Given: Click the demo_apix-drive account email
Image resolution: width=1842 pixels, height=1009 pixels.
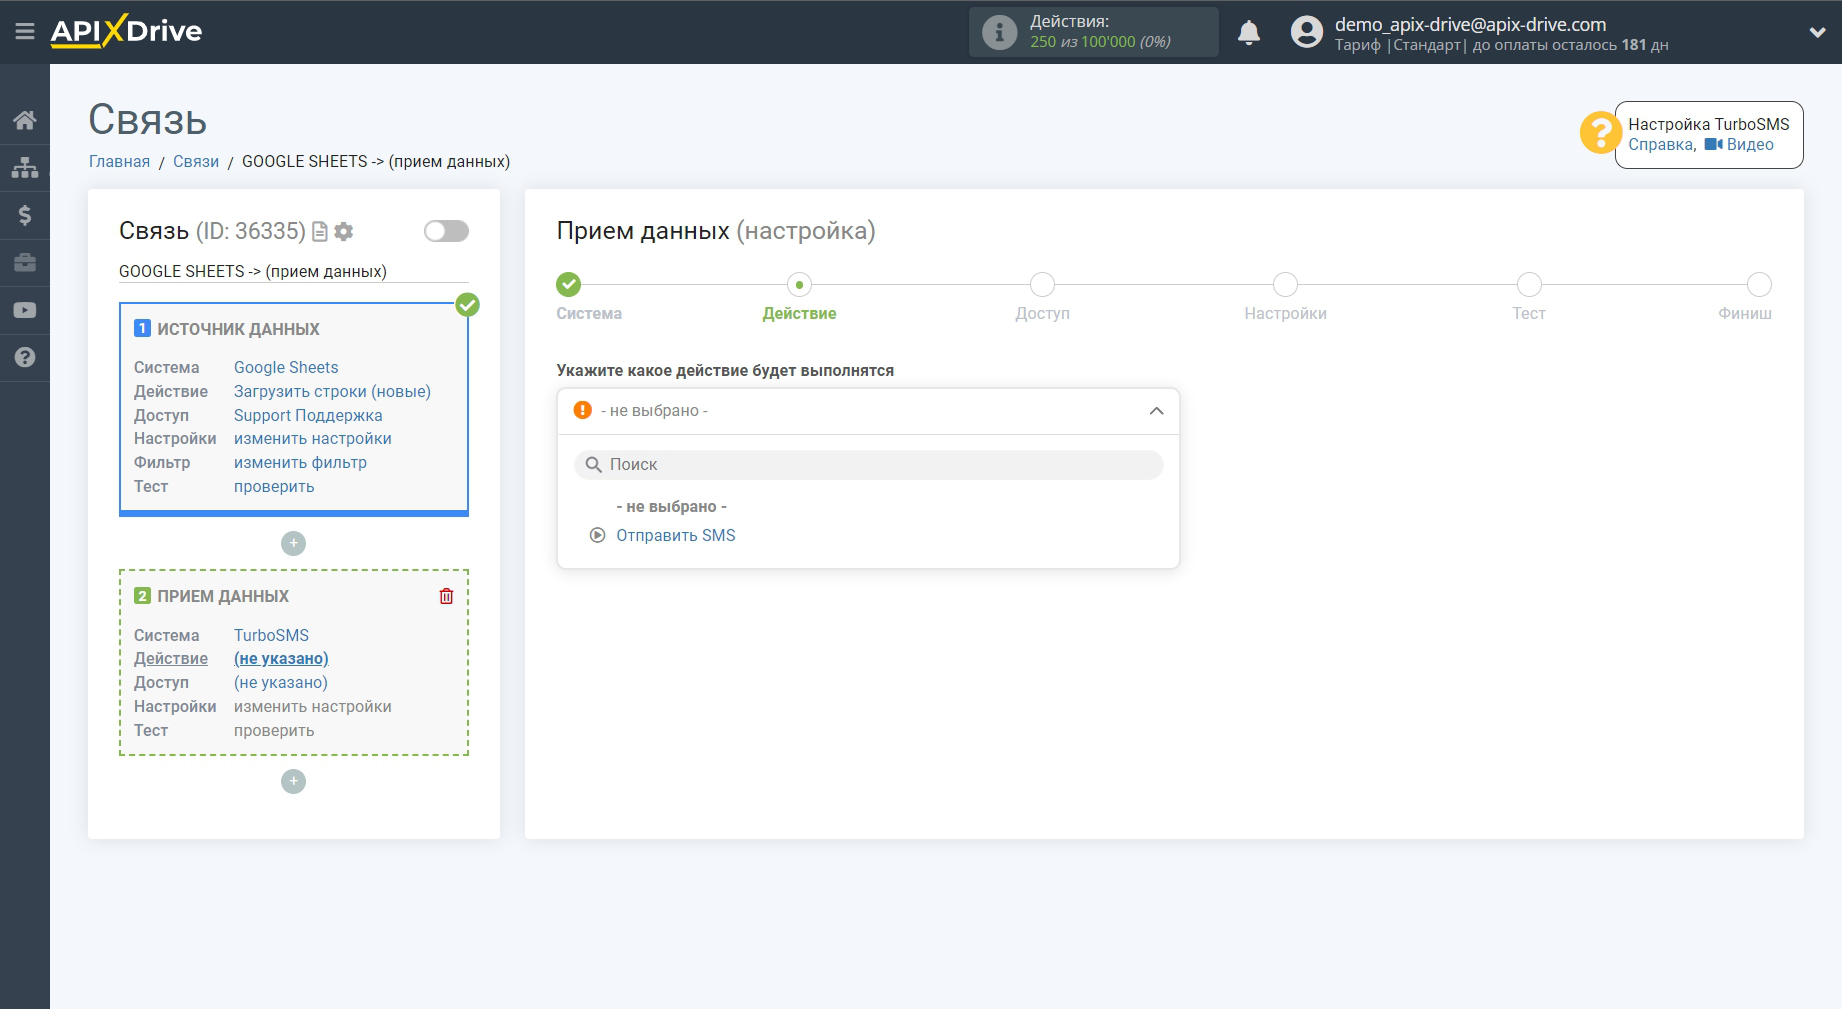Looking at the screenshot, I should [x=1470, y=24].
